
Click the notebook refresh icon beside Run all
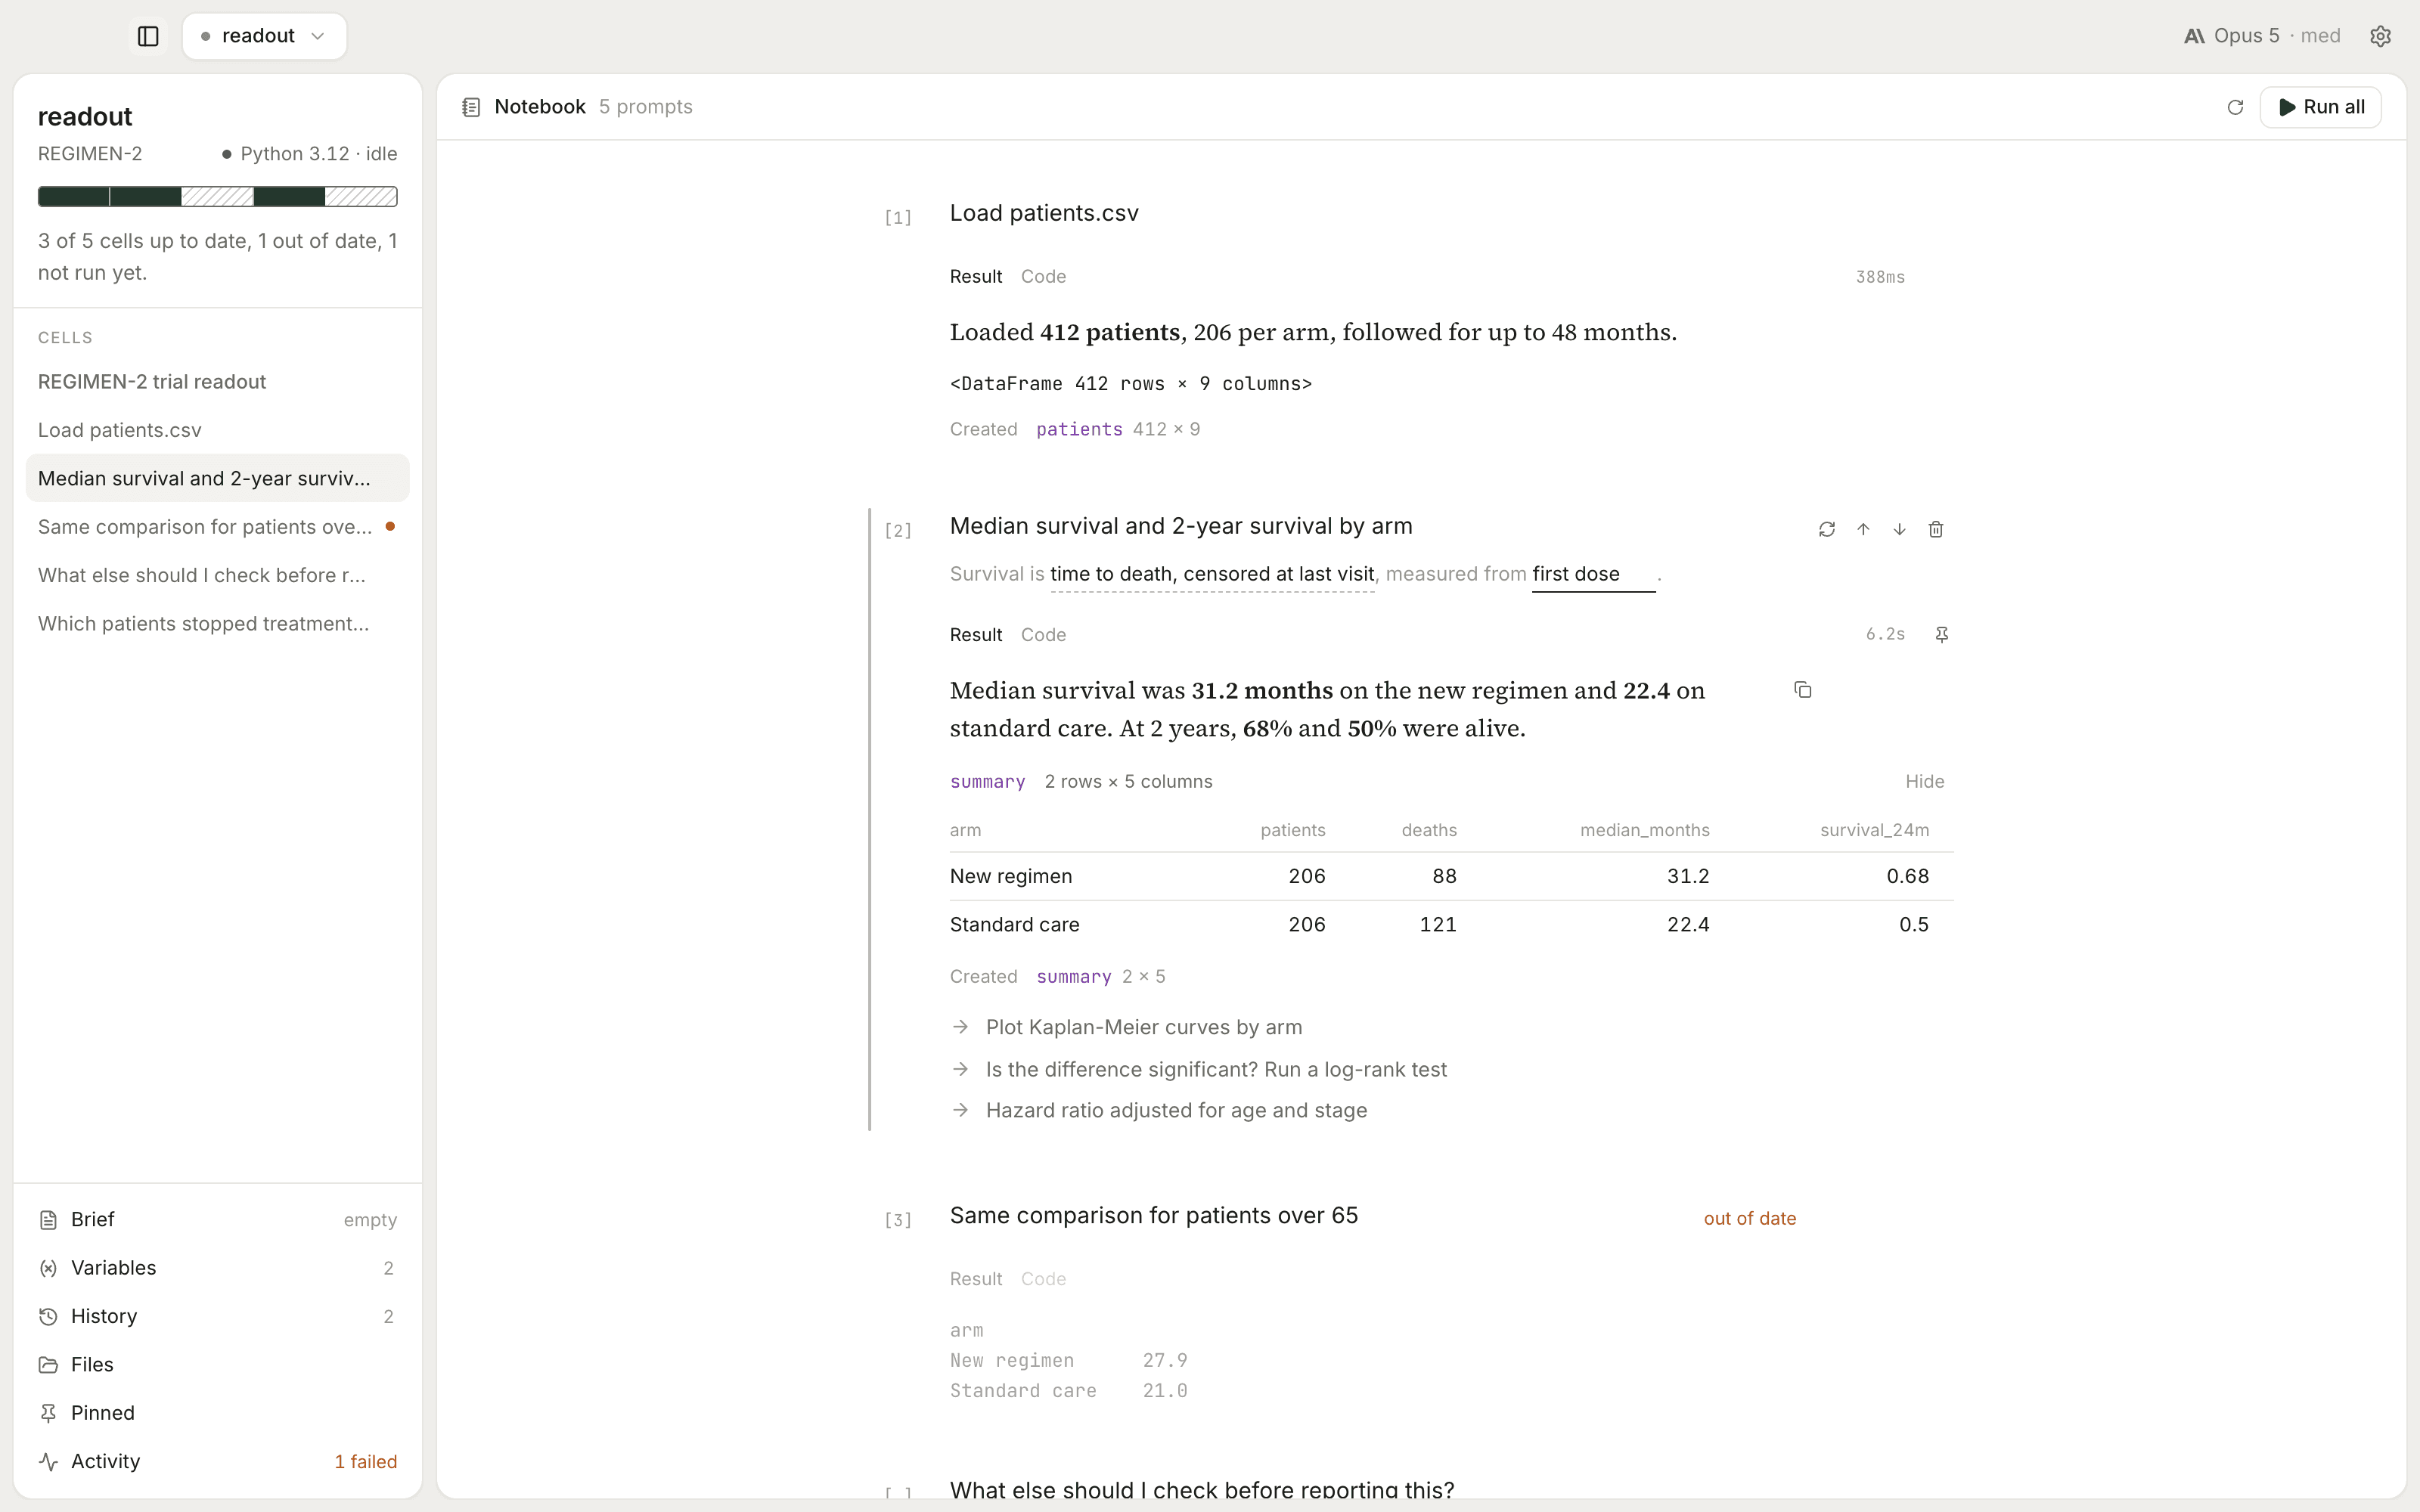(x=2235, y=107)
